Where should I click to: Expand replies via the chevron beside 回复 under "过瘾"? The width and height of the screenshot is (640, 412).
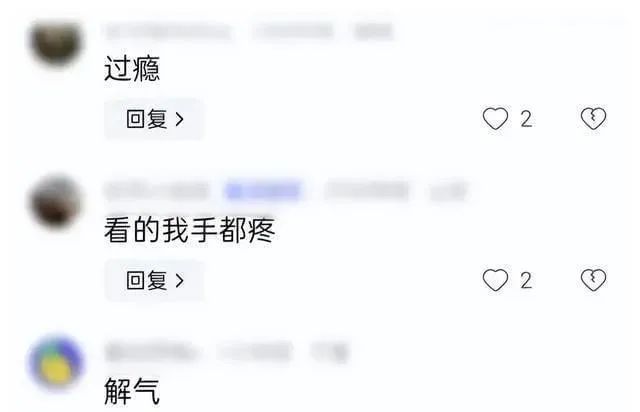pyautogui.click(x=179, y=119)
